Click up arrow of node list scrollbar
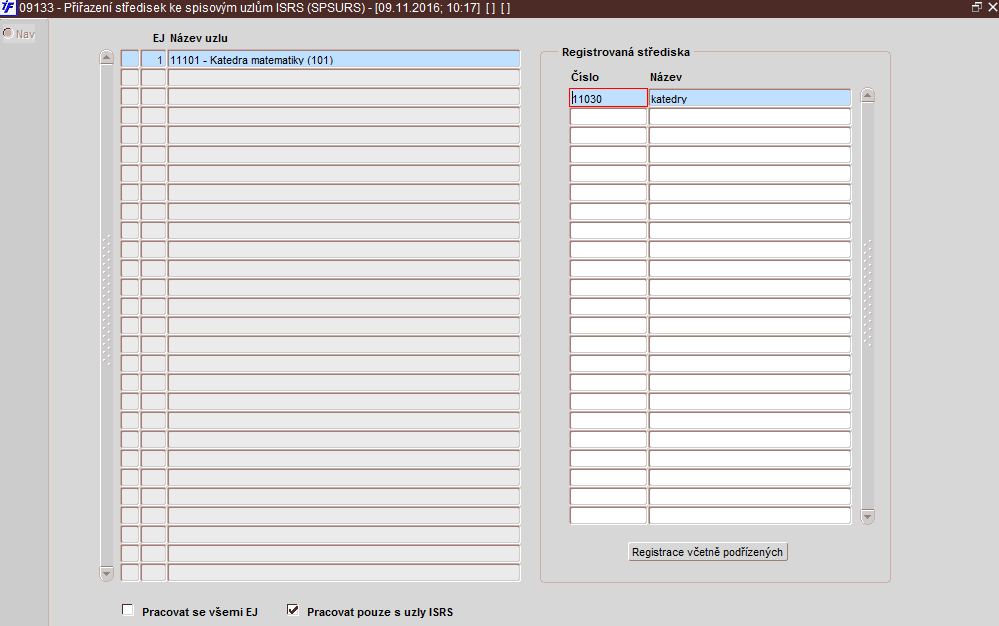Viewport: 999px width, 626px height. coord(107,57)
